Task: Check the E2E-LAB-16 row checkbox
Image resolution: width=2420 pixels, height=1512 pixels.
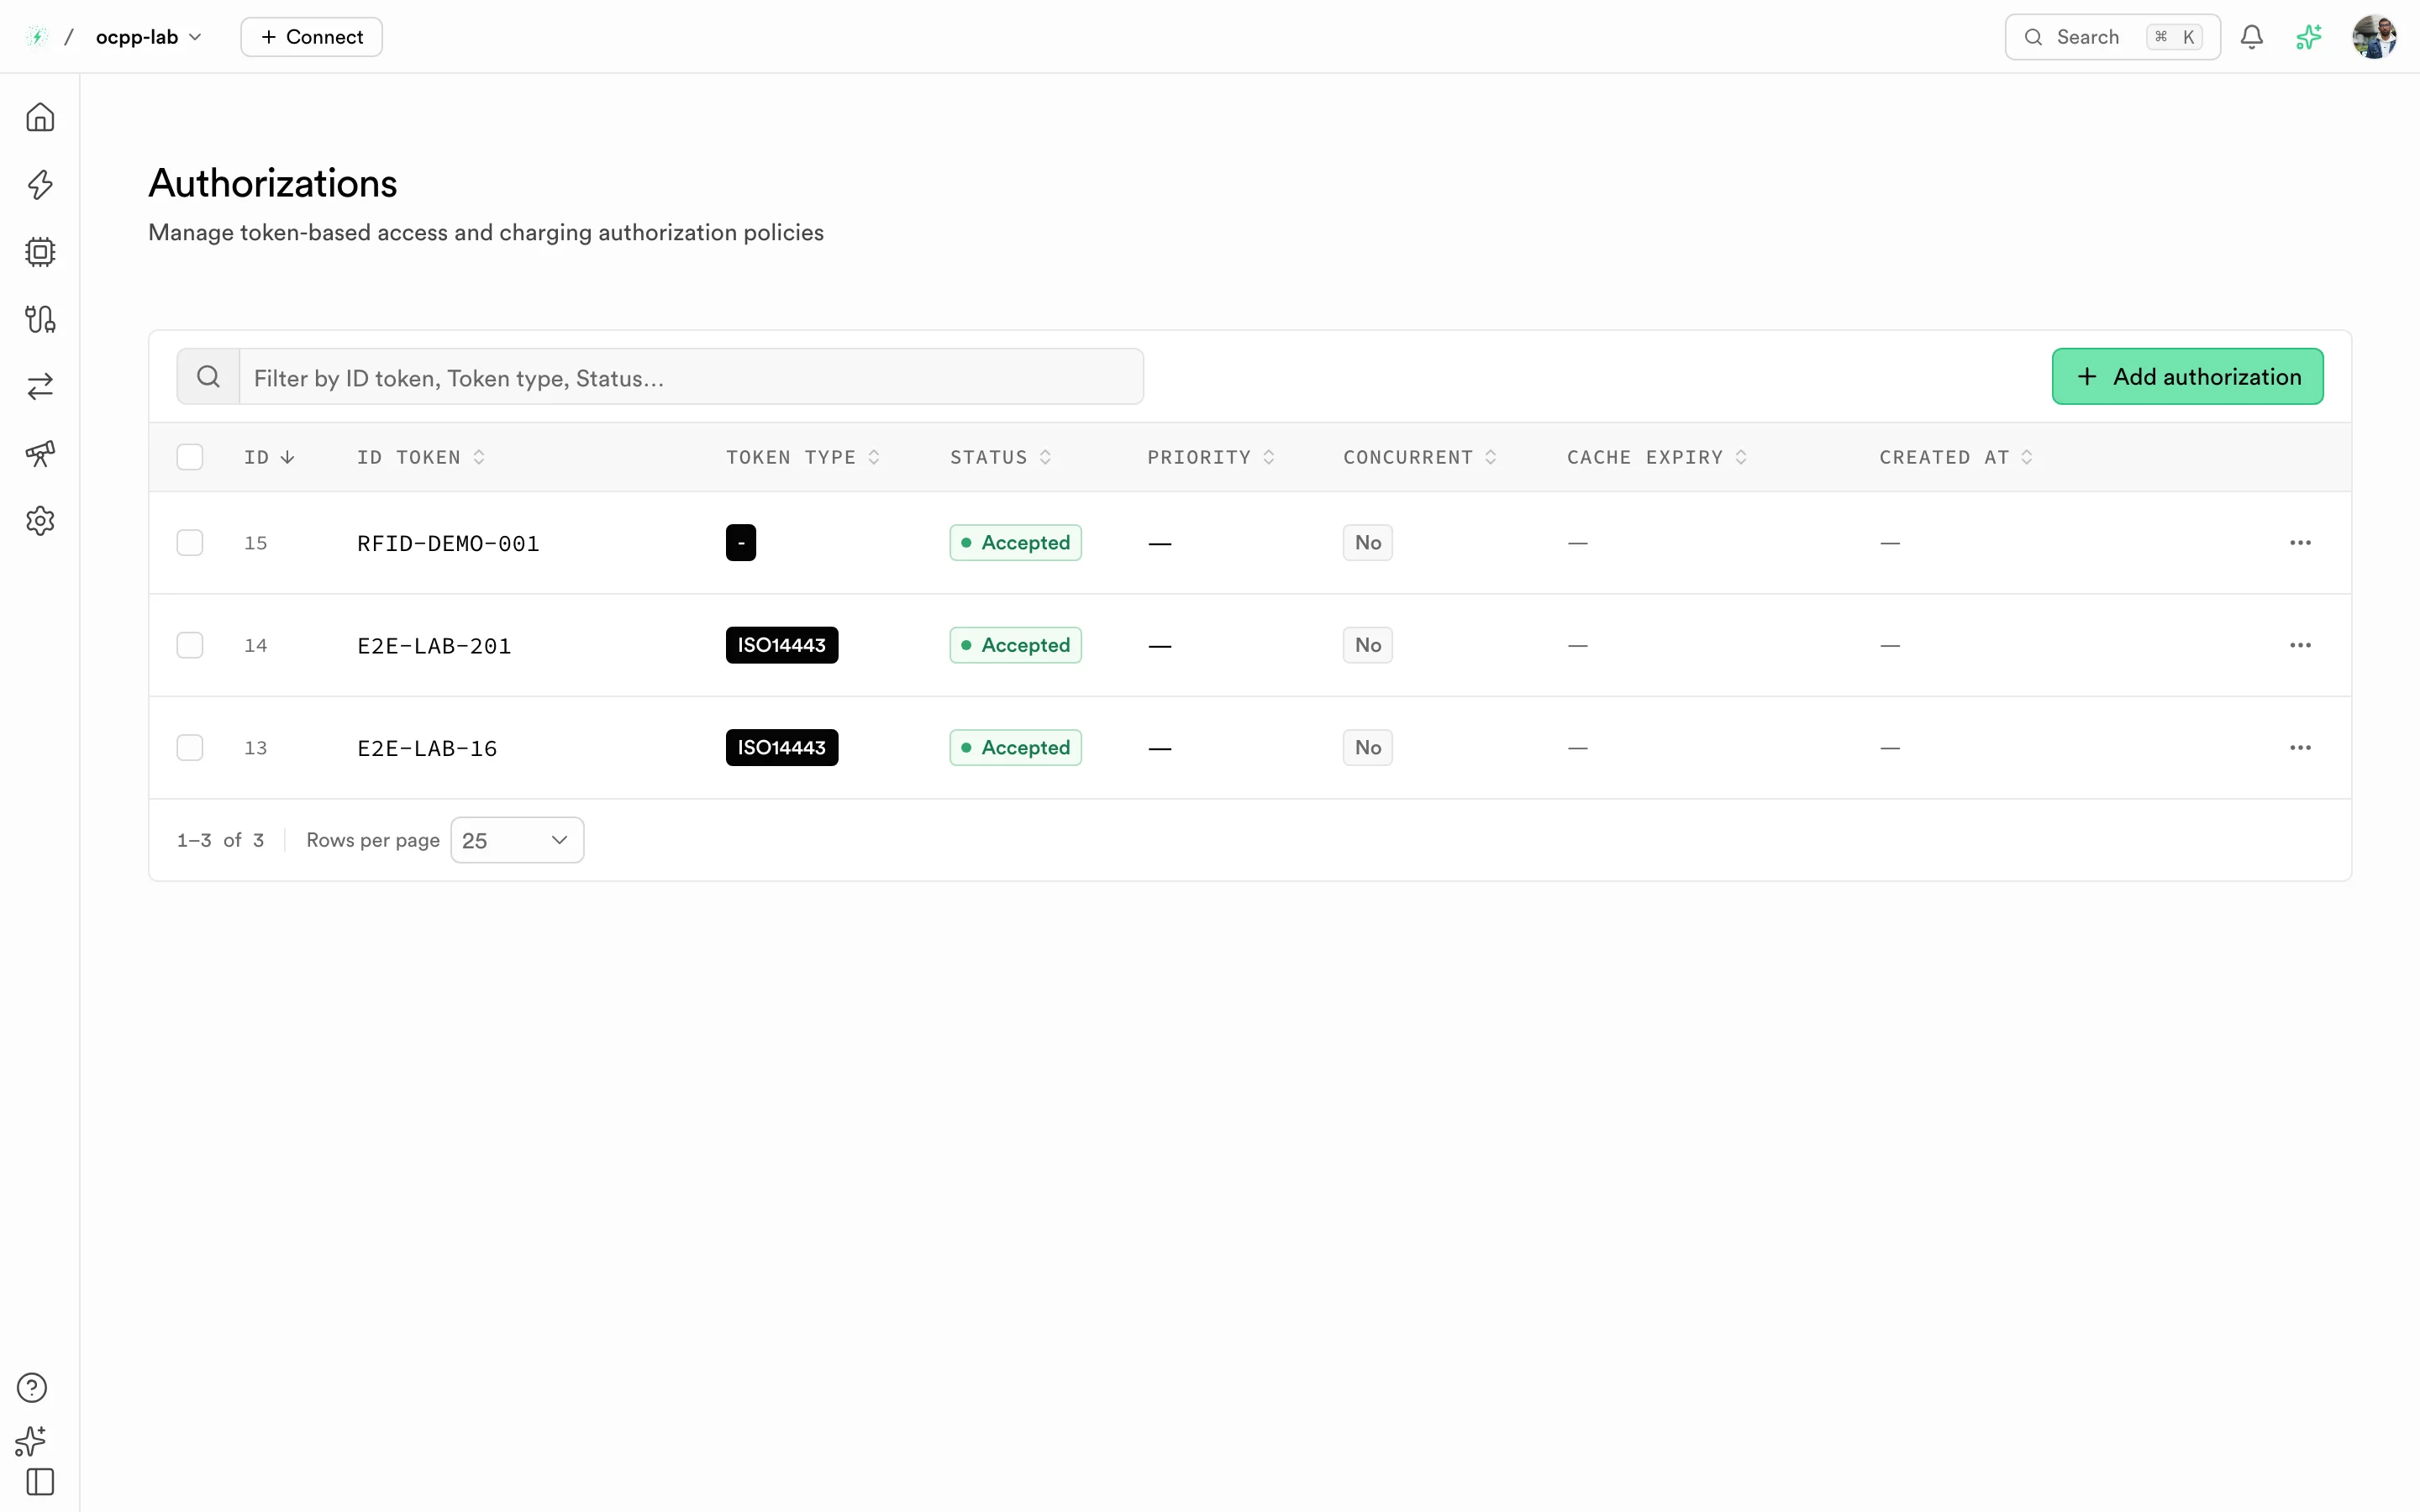Action: point(190,748)
